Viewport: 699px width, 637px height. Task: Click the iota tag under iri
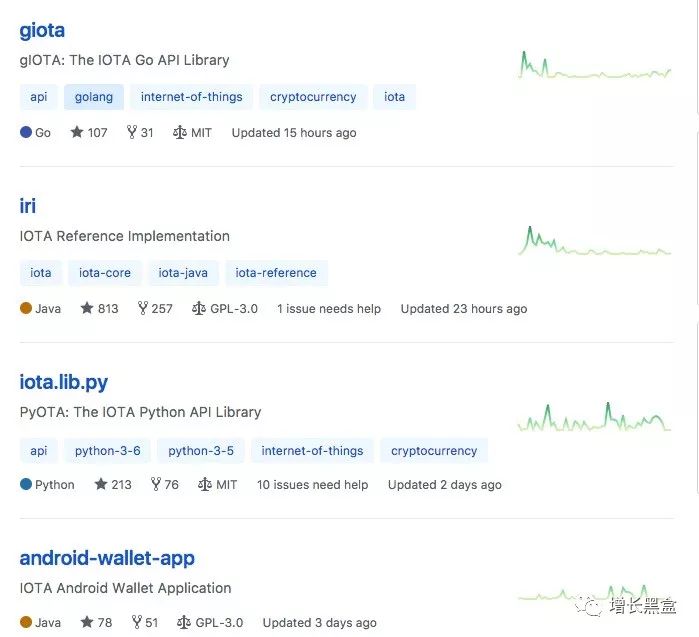click(x=41, y=272)
